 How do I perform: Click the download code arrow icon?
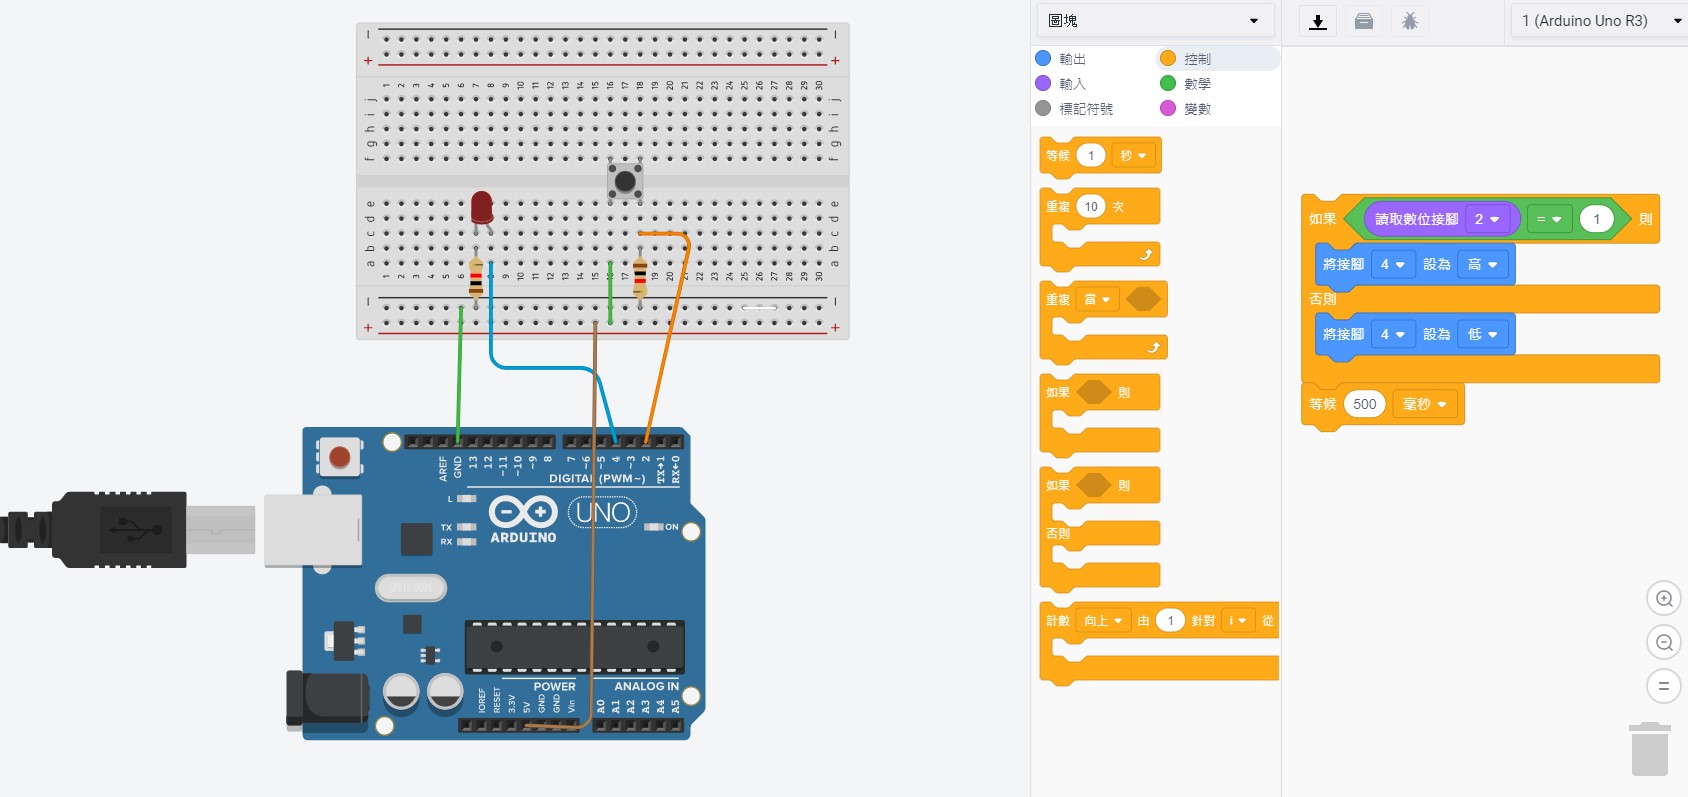click(x=1318, y=21)
